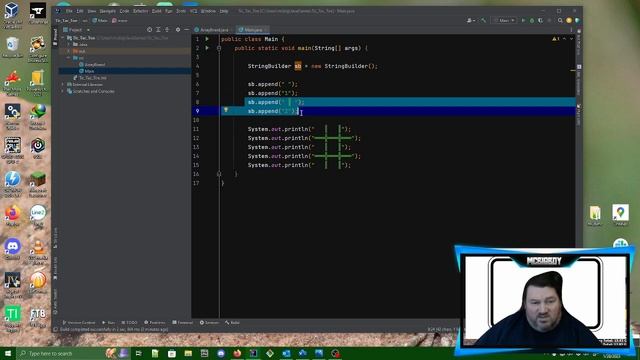
Task: Click the Collapse All icon in Project panel
Action: (x=167, y=30)
